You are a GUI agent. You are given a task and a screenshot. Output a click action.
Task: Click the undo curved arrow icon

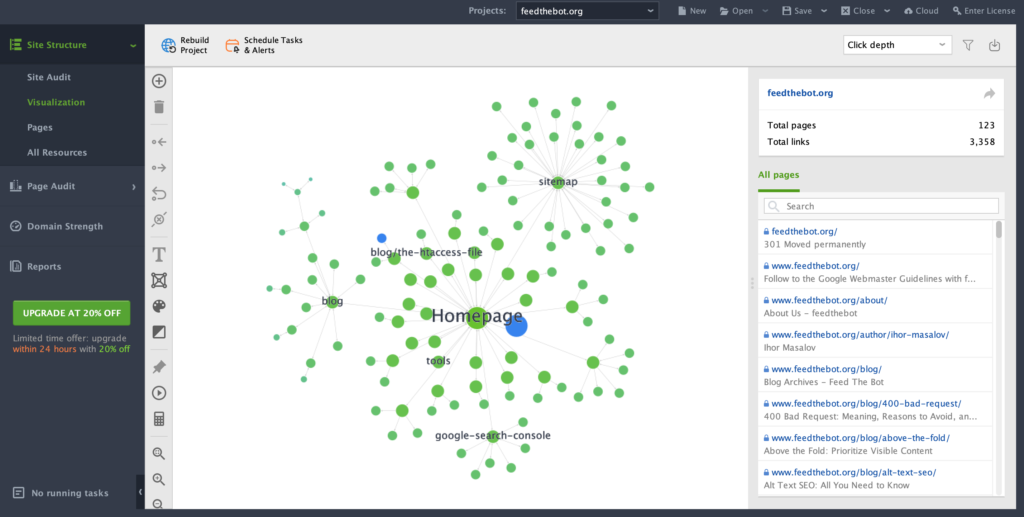pyautogui.click(x=159, y=194)
